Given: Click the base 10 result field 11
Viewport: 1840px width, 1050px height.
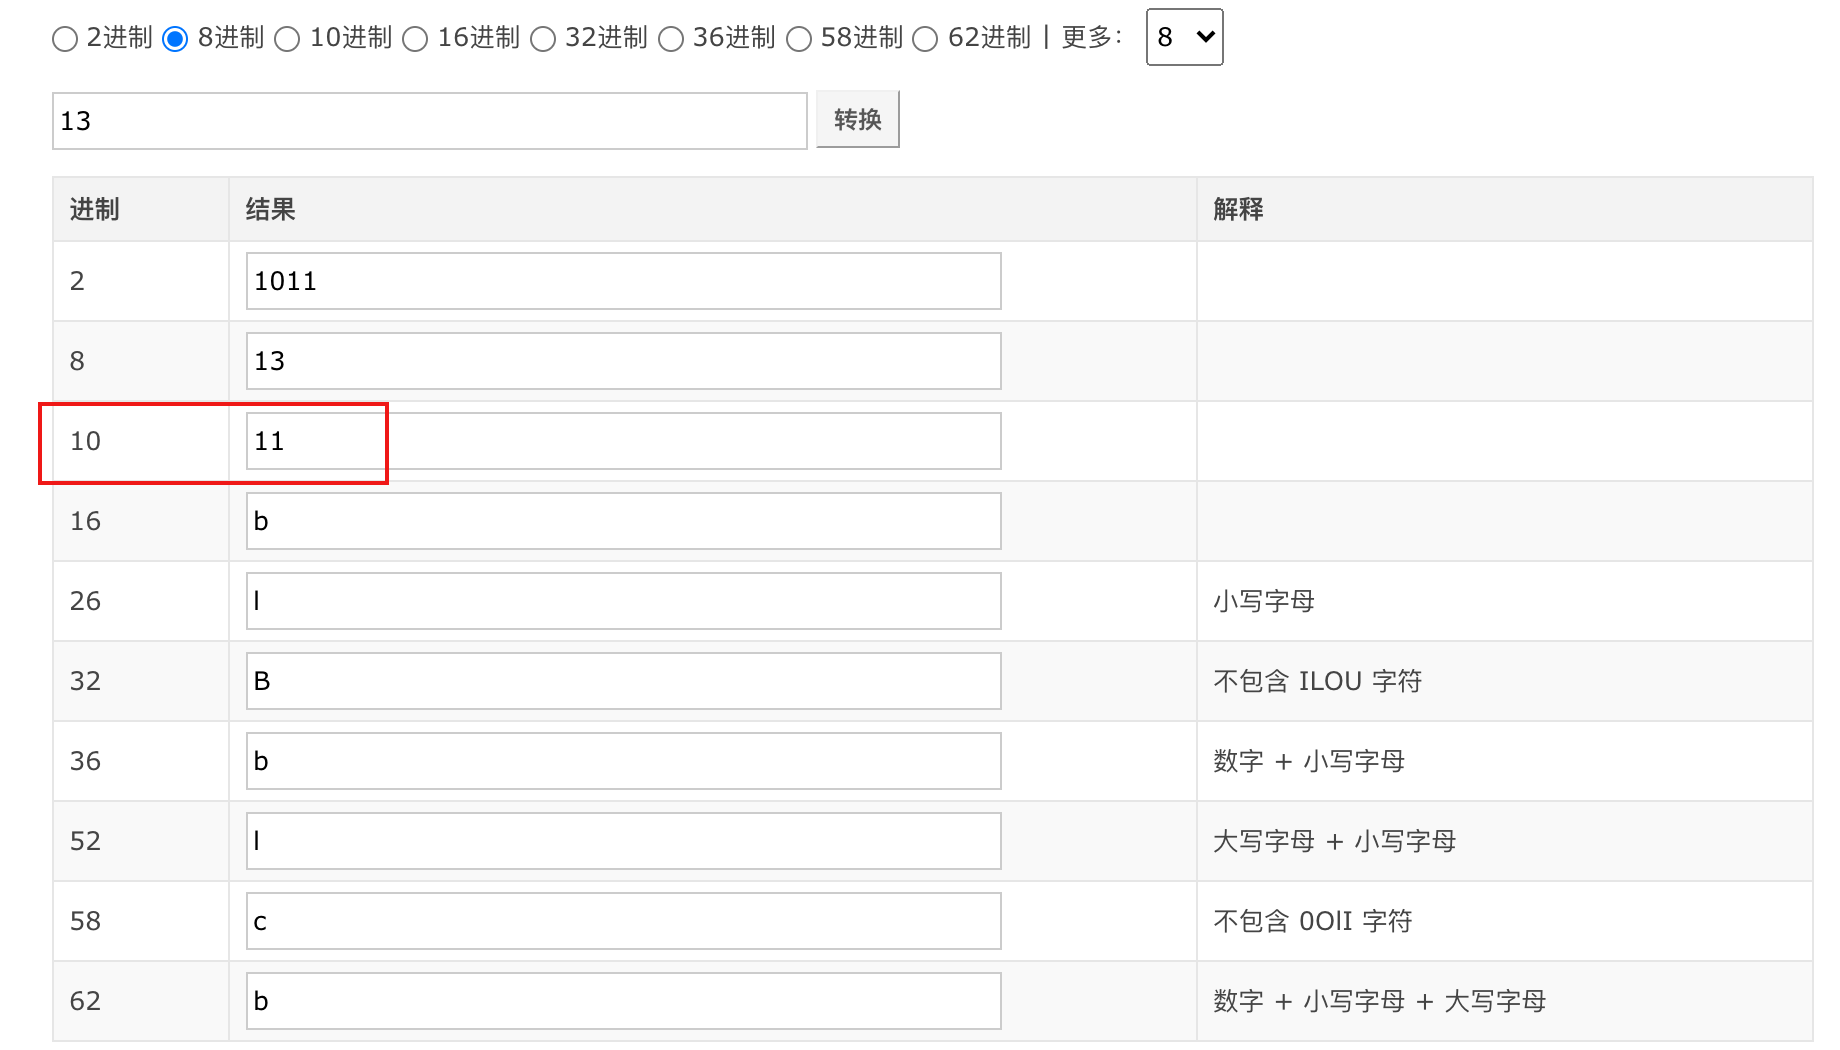Looking at the screenshot, I should [624, 441].
